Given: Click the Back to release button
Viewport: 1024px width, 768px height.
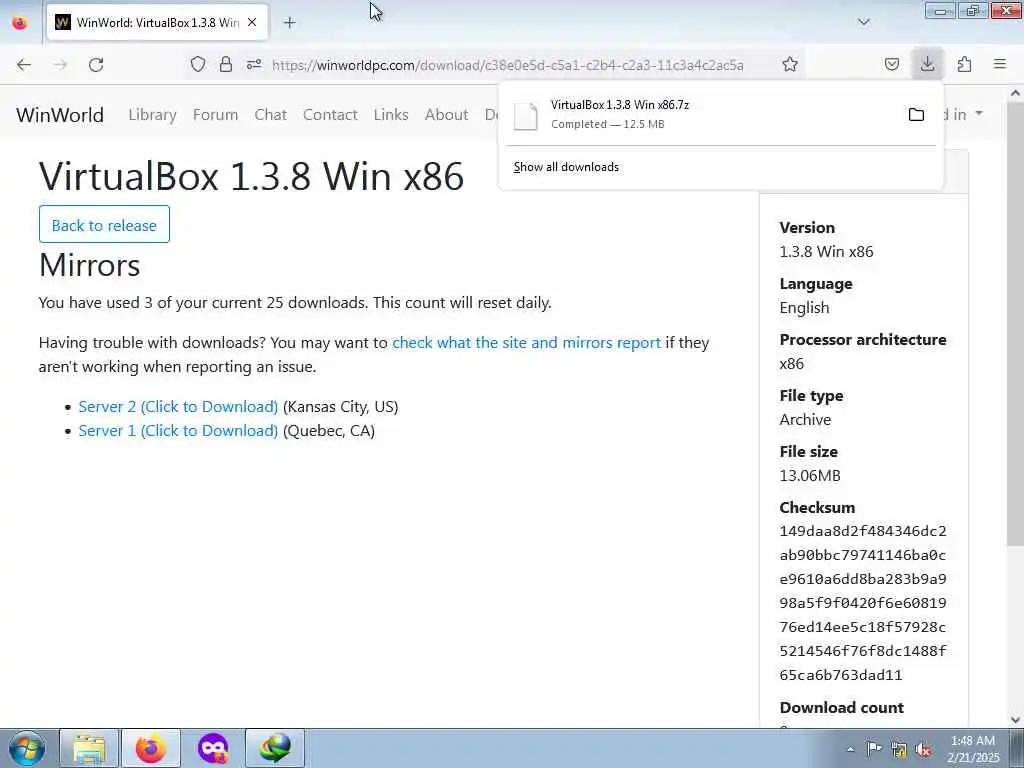Looking at the screenshot, I should click(104, 225).
